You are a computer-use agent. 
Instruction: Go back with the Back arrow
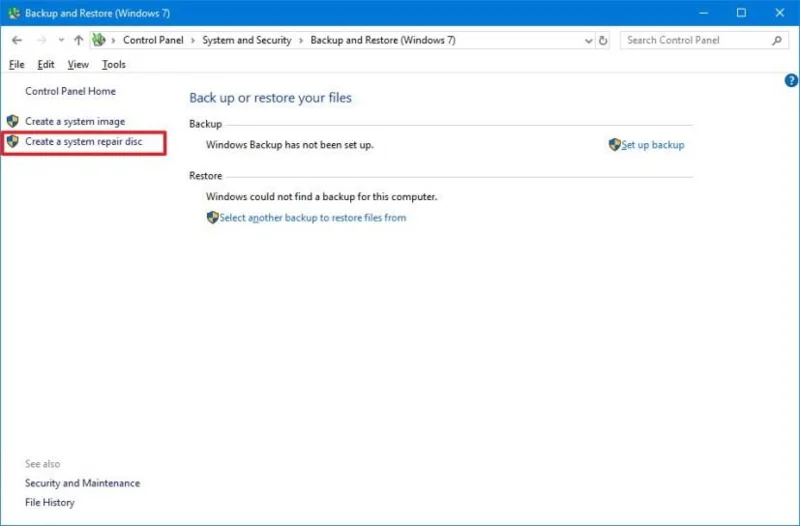[17, 40]
